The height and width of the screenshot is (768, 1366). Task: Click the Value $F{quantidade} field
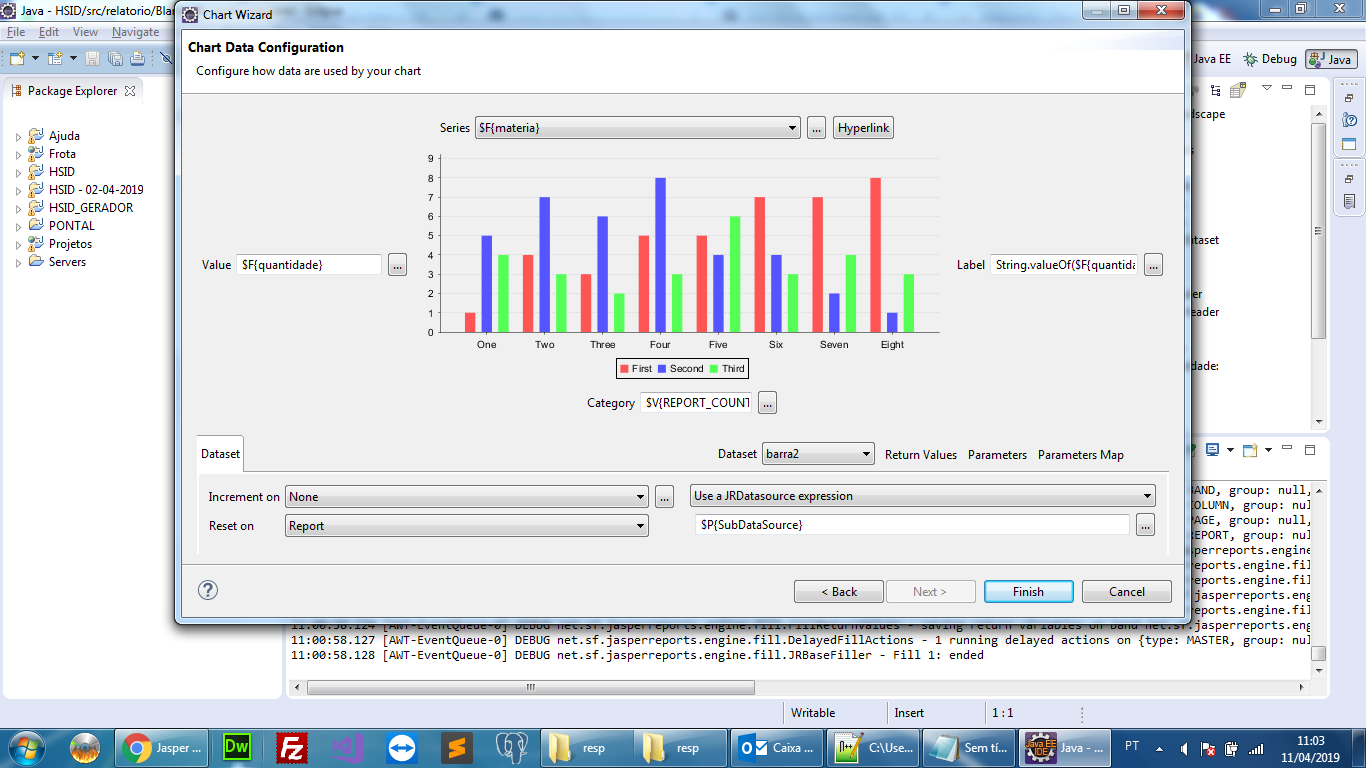pyautogui.click(x=309, y=265)
